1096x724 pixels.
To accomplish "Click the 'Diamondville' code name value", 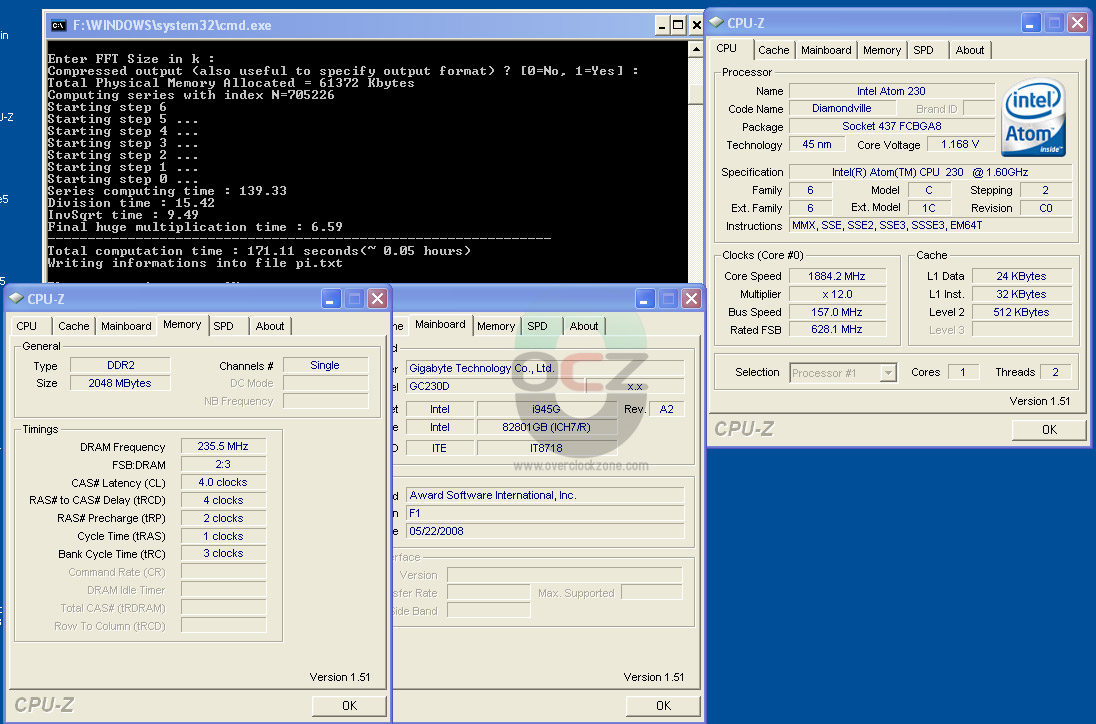I will tap(842, 108).
